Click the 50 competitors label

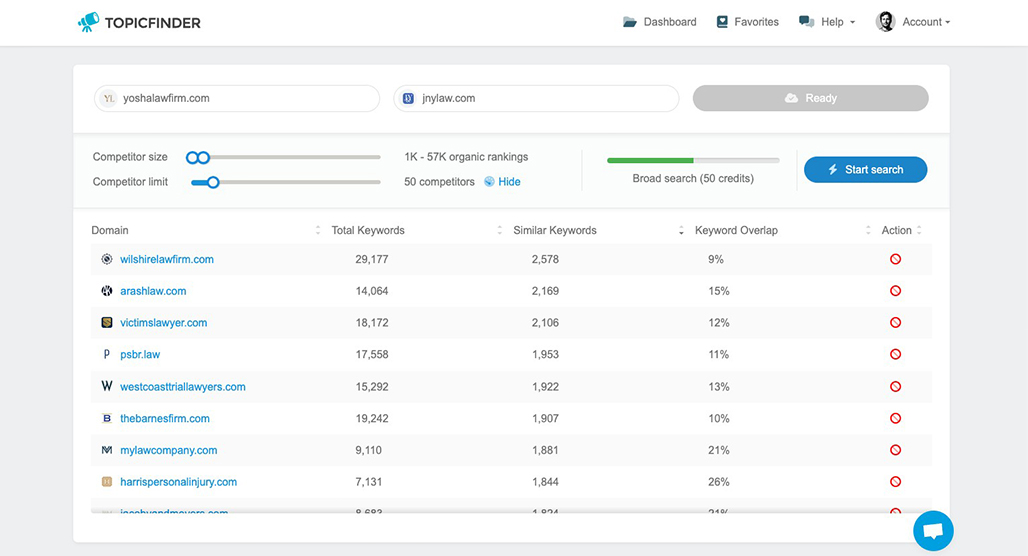point(439,182)
